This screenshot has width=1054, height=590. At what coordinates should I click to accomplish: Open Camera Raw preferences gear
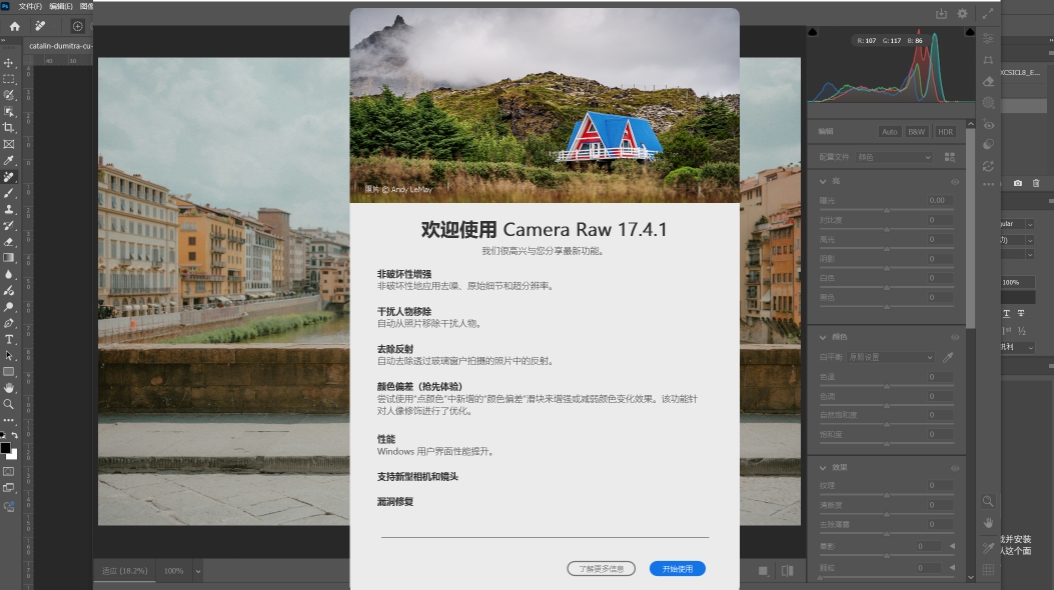tap(963, 13)
